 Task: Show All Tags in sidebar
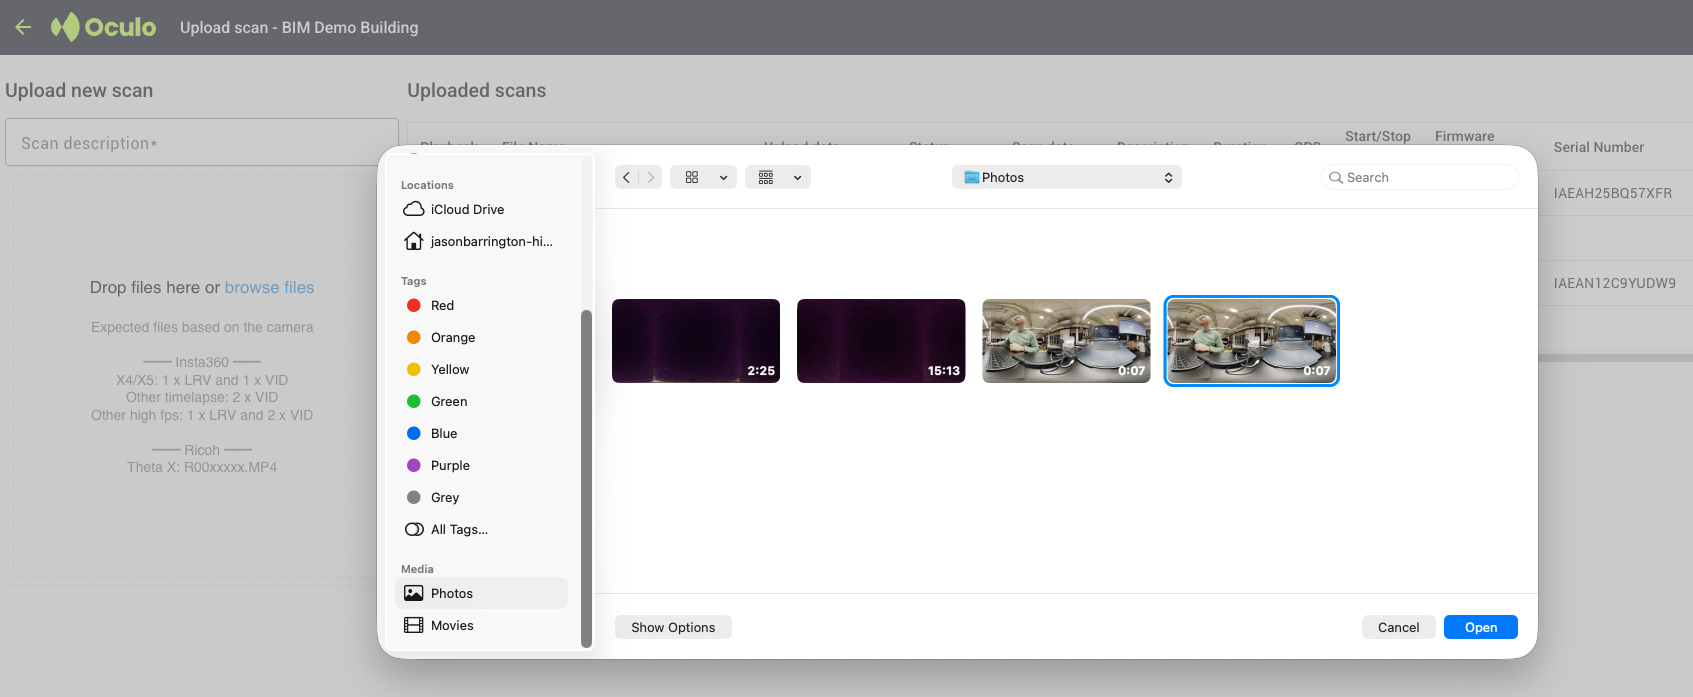(x=459, y=529)
